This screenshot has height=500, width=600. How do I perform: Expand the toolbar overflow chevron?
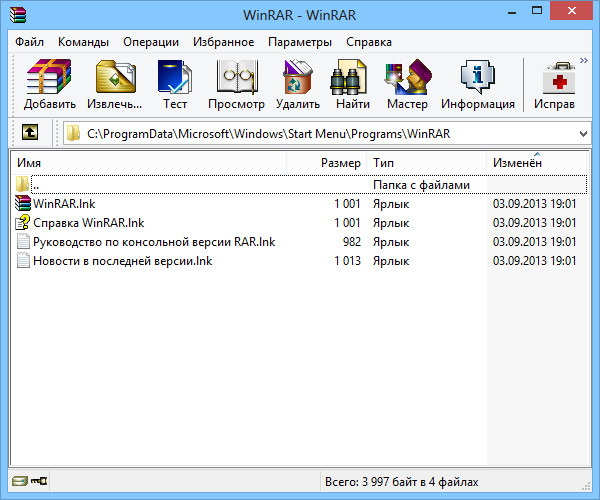coord(582,60)
